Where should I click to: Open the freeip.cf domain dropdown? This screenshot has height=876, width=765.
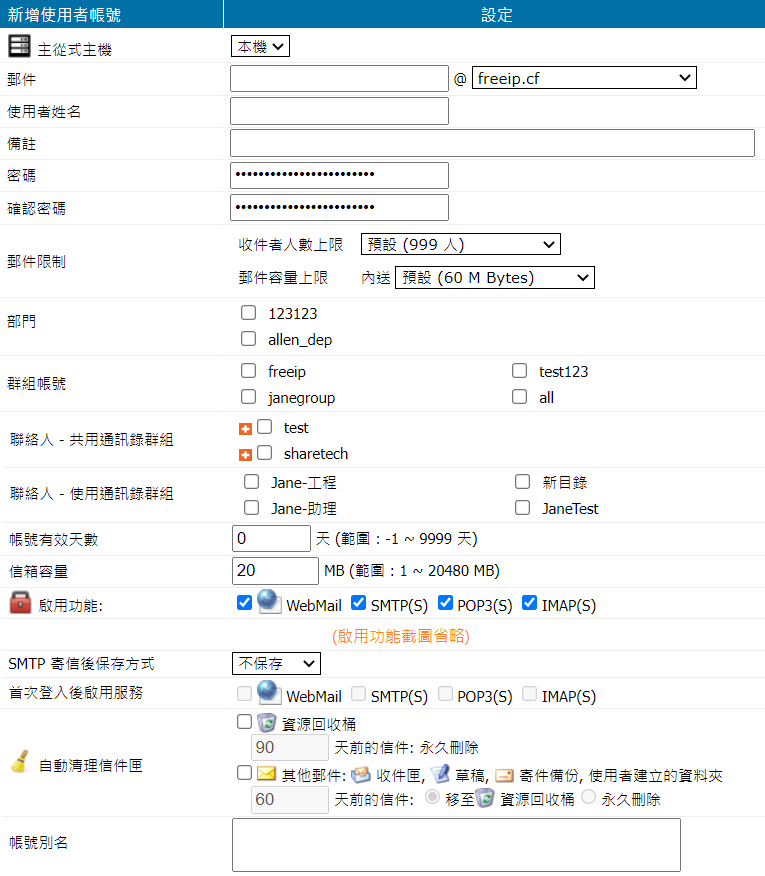pos(583,78)
